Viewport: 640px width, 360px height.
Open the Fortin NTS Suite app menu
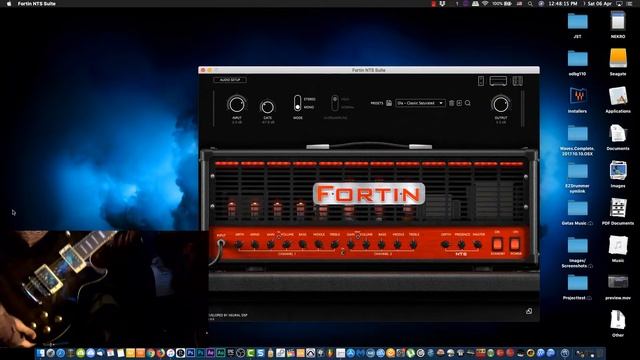37,4
